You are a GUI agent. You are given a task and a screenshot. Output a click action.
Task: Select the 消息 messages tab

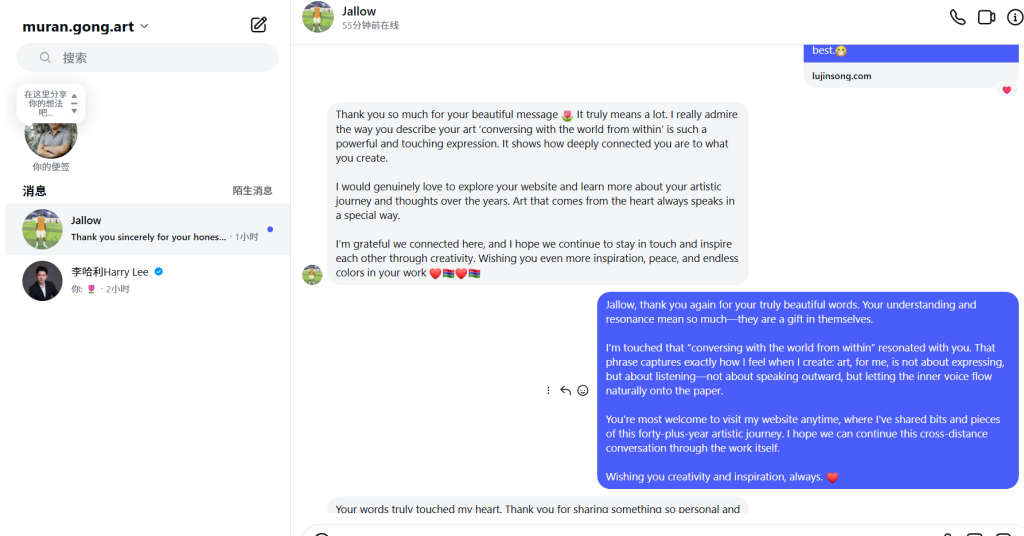point(35,191)
